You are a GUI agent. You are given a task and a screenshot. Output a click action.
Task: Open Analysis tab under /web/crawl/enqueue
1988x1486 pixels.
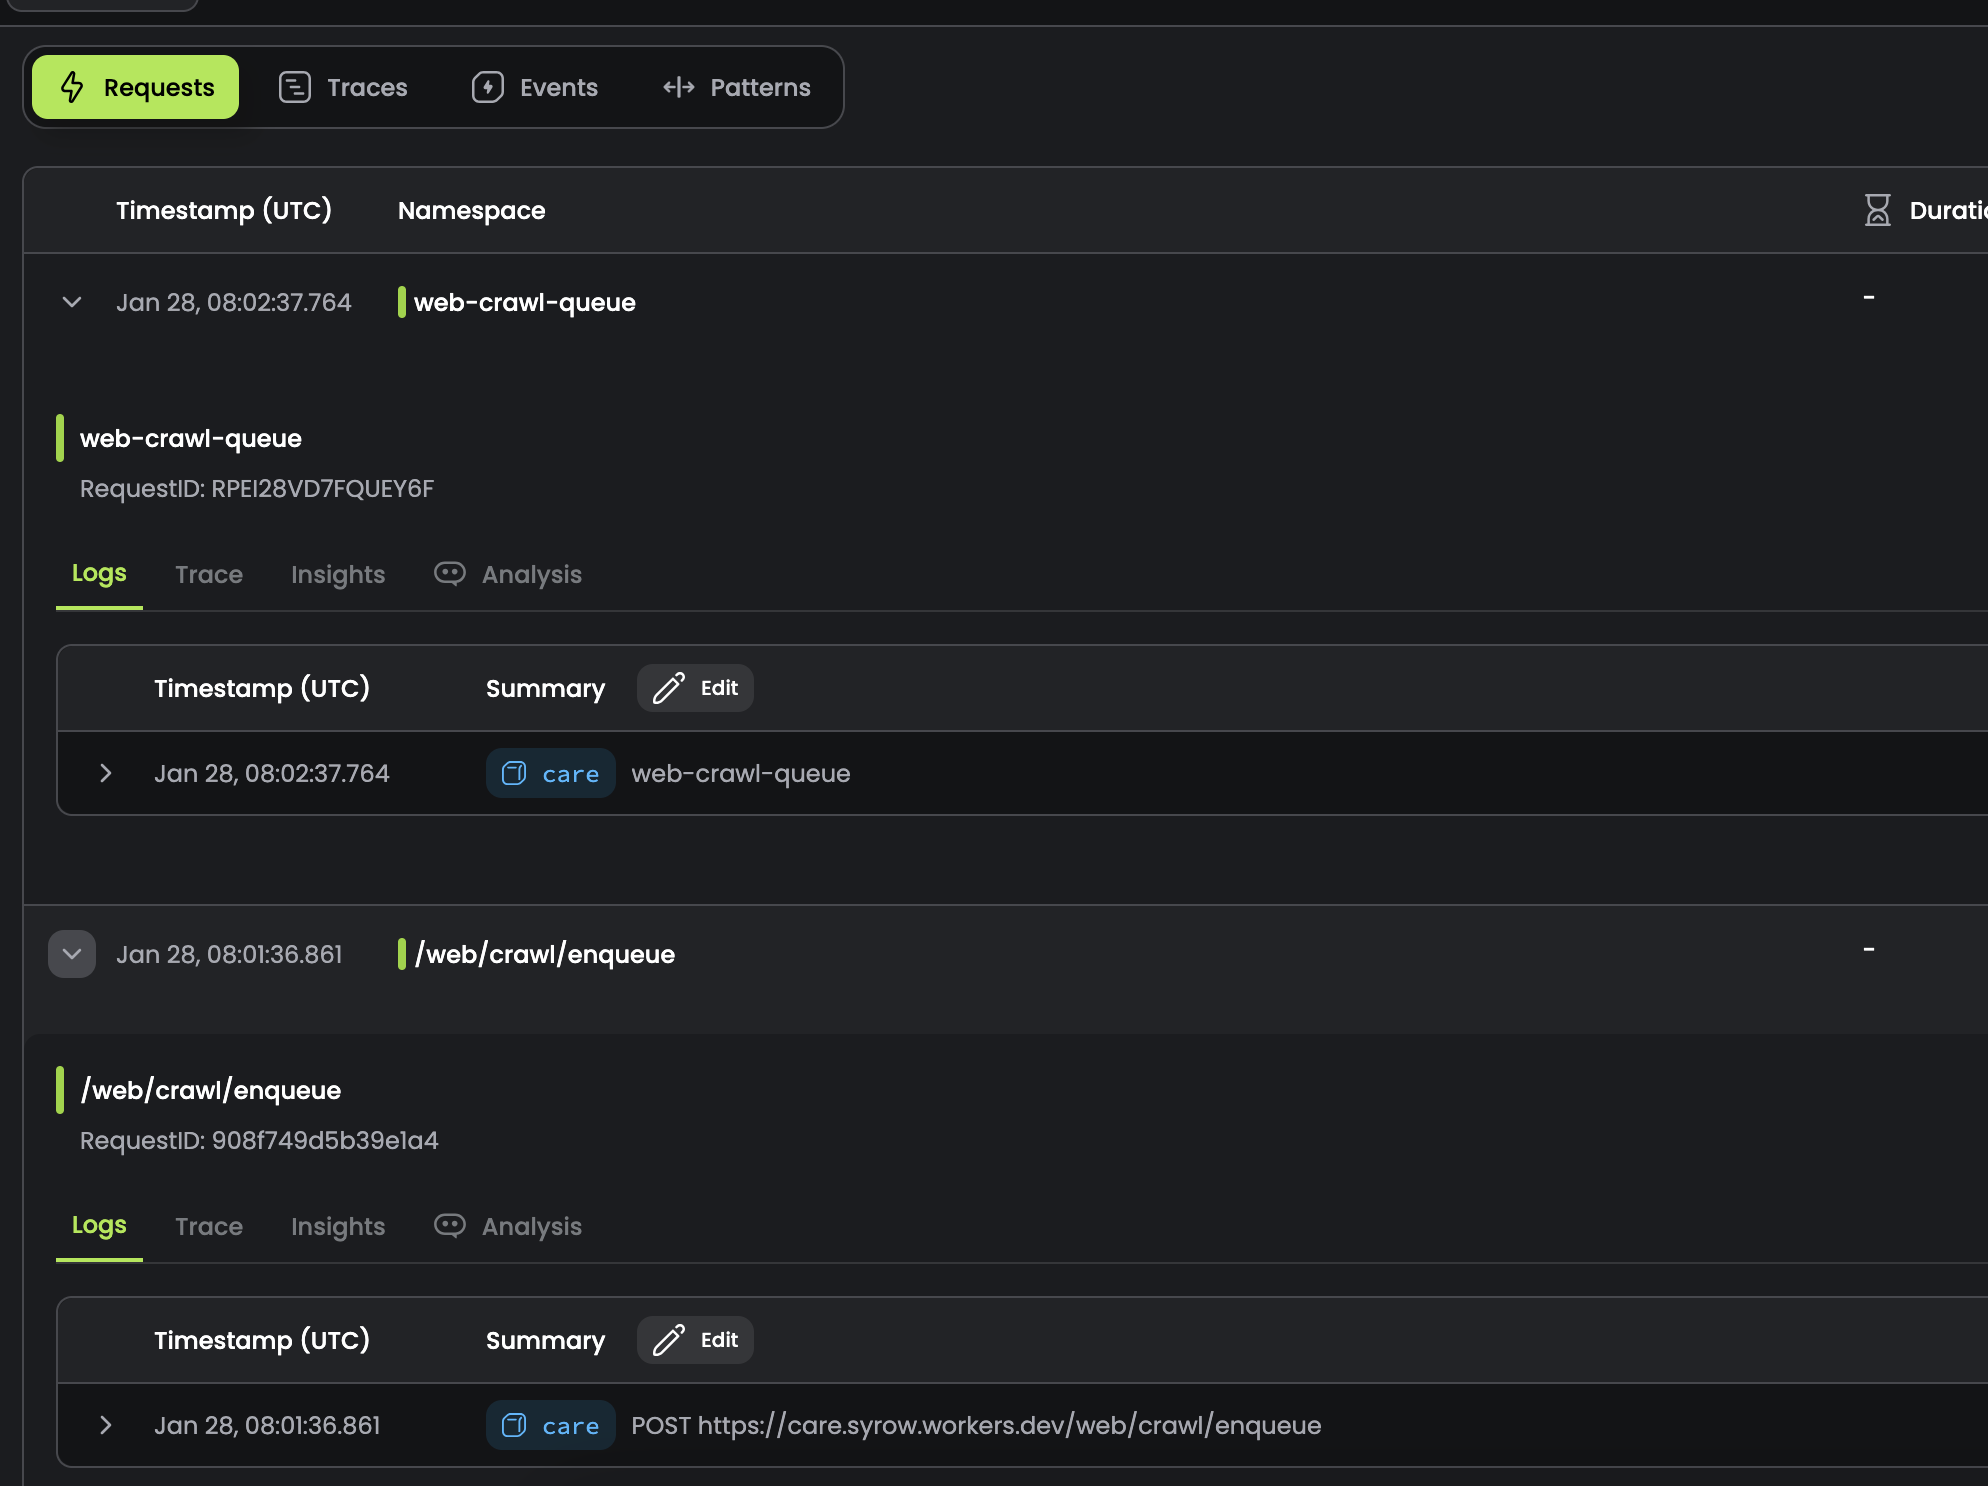click(531, 1226)
